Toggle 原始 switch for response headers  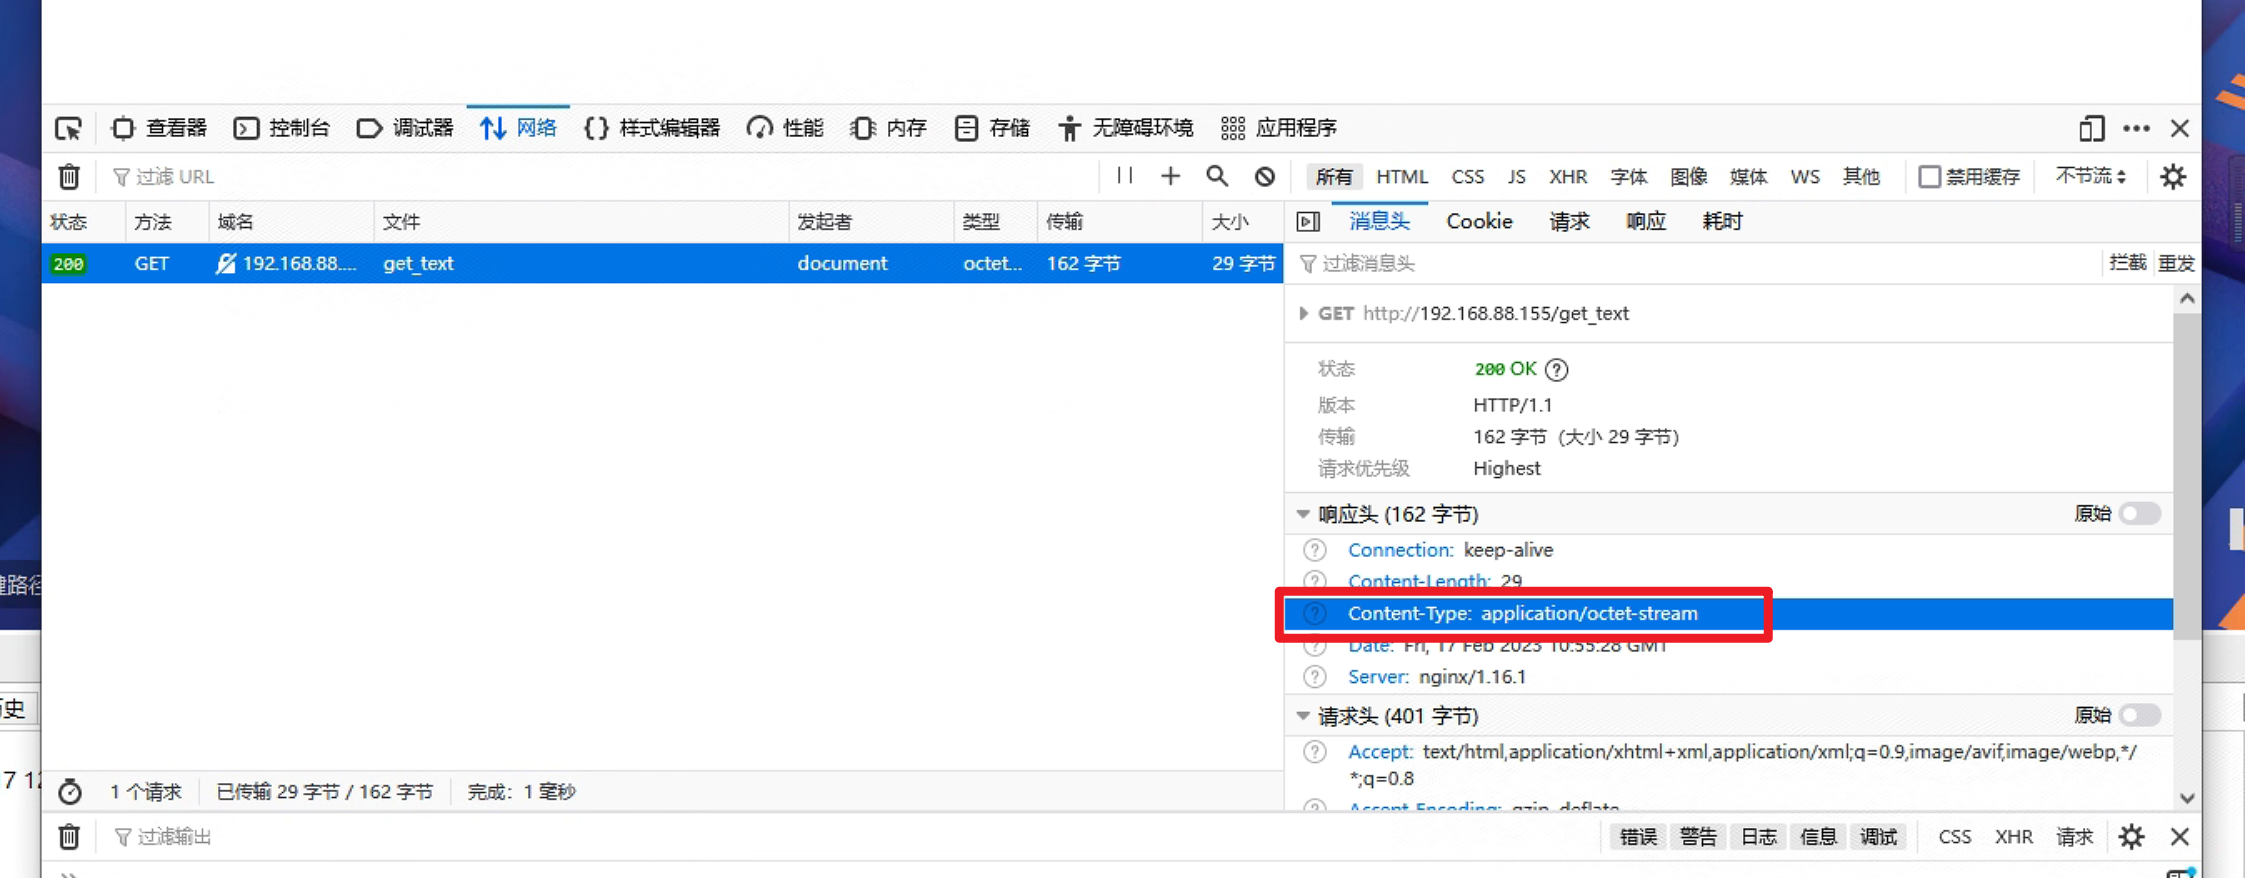pos(2140,514)
